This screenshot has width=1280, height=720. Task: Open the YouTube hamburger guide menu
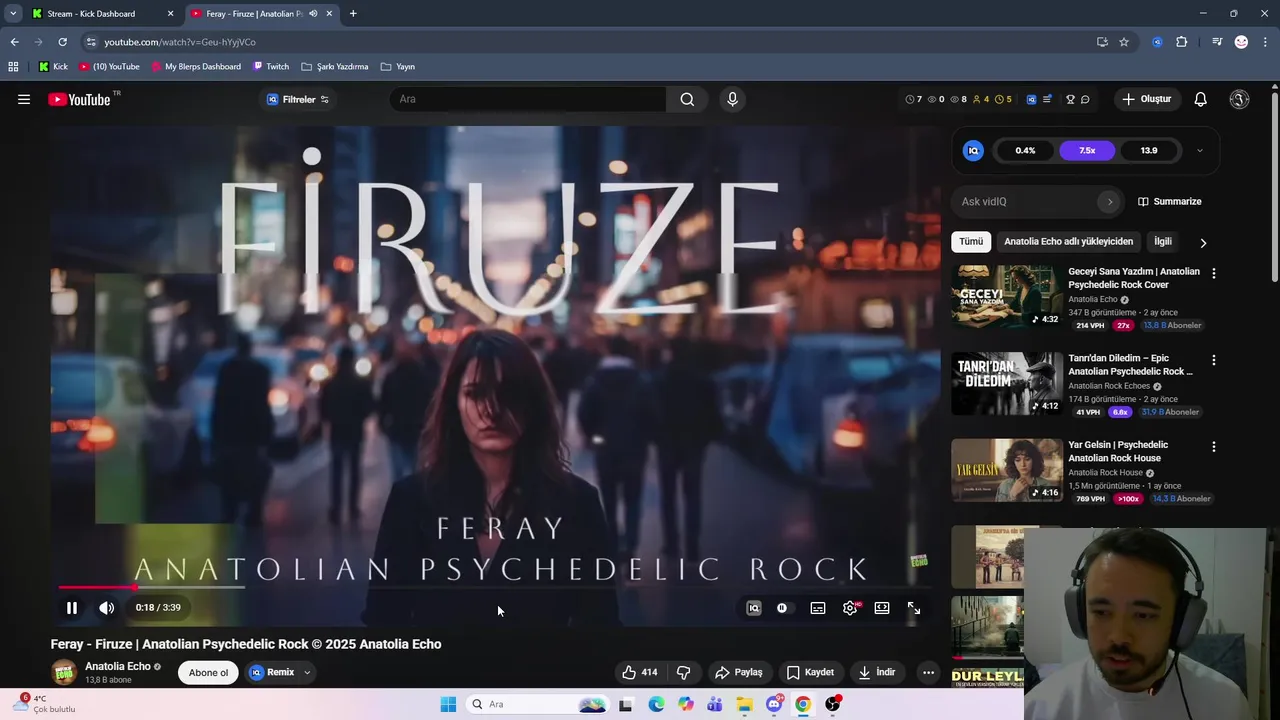[24, 99]
